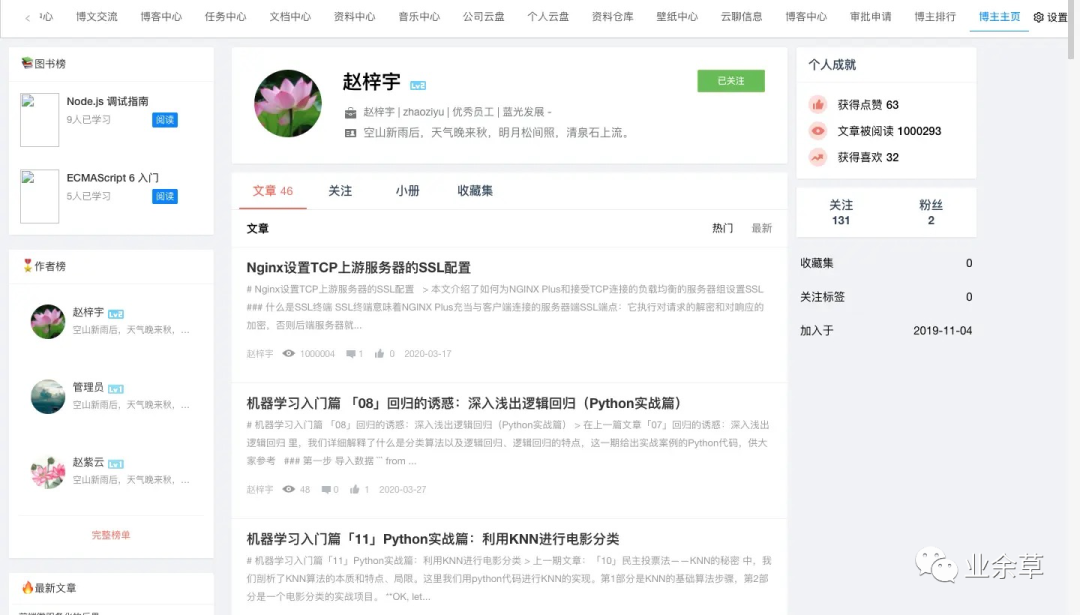Screen dimensions: 1080x615
Task: Open the Nginx设置TCP上游服务器的SSL配置 article
Action: pyautogui.click(x=358, y=267)
